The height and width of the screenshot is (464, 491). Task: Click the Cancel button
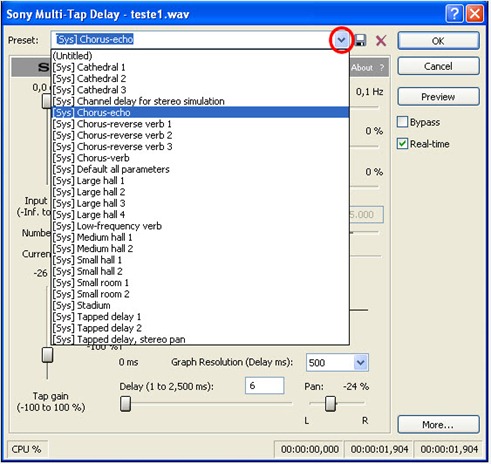coord(438,66)
